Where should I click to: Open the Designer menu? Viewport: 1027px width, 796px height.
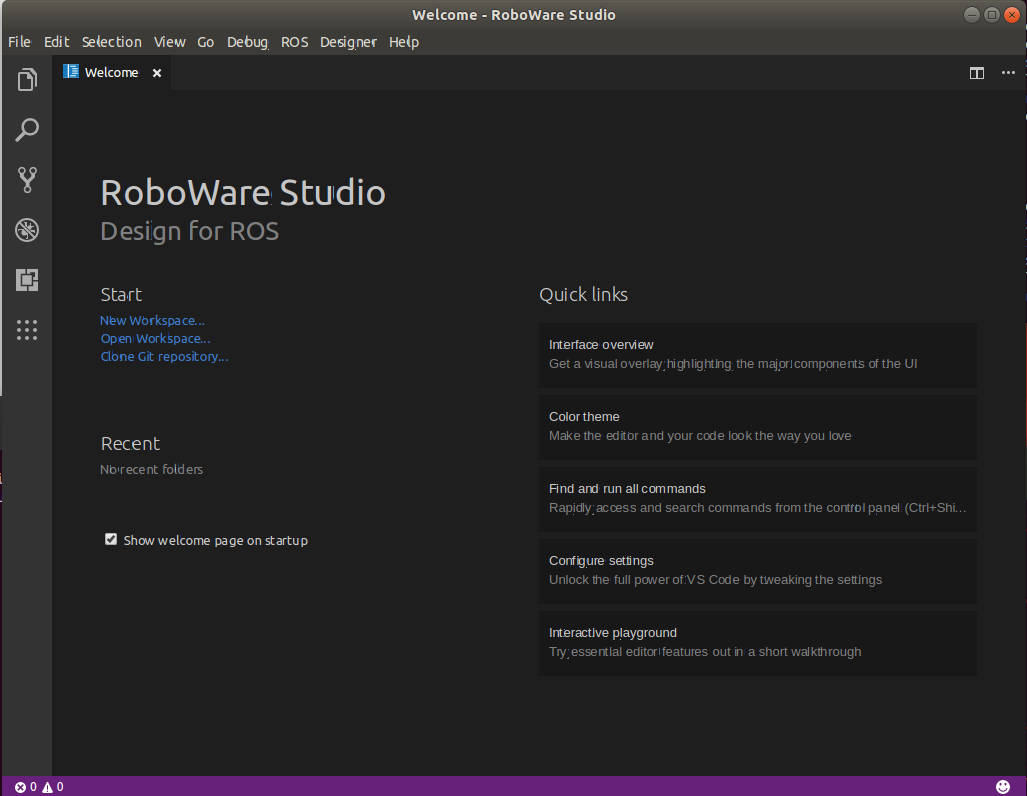[348, 42]
